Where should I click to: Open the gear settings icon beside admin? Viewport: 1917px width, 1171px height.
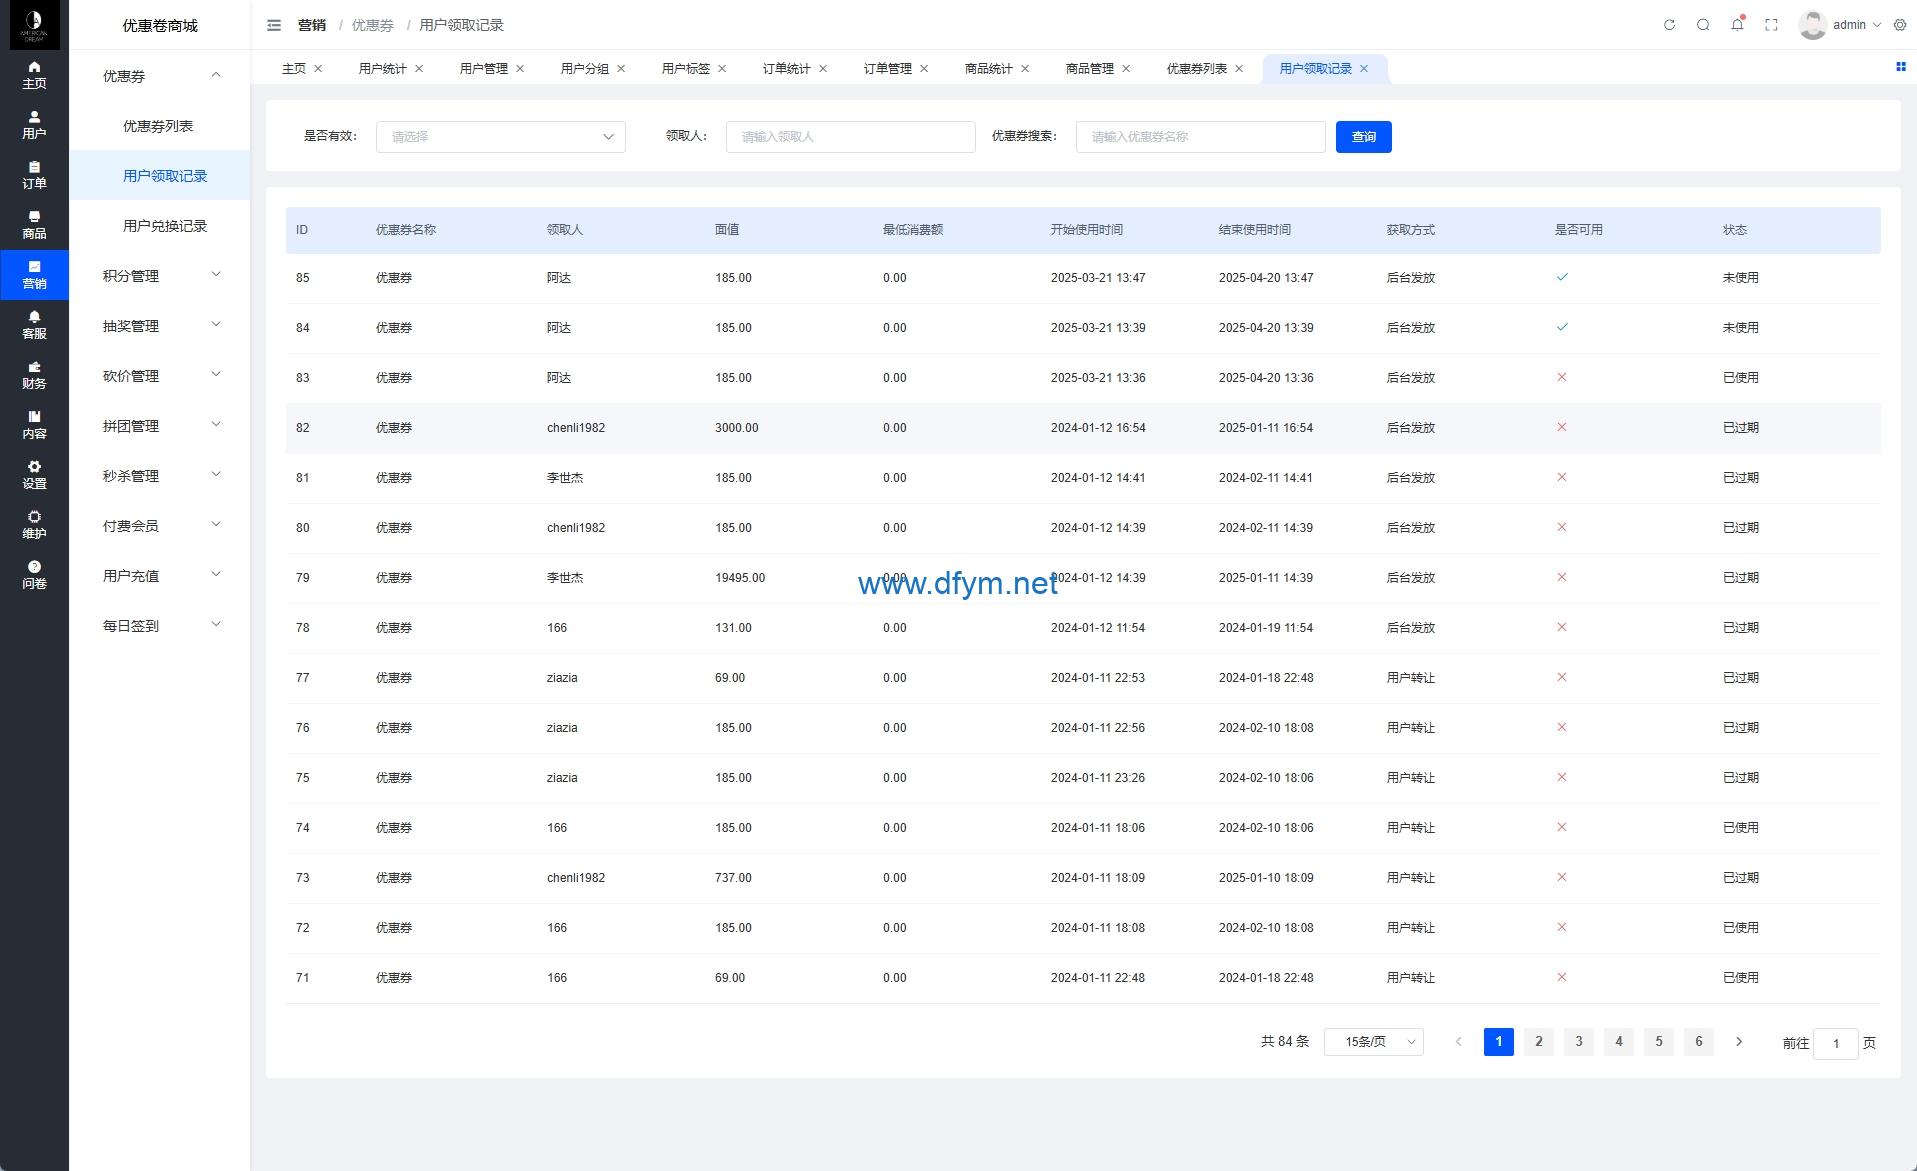click(1900, 25)
